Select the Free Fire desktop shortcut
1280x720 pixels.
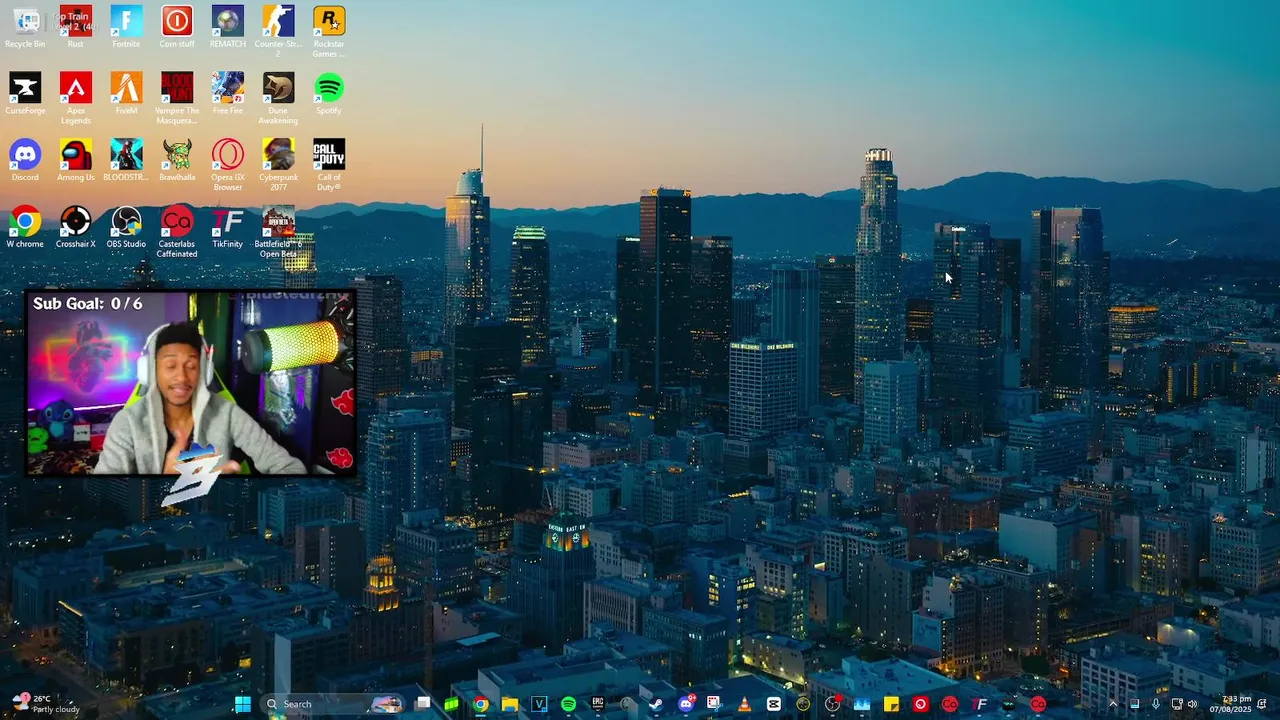(228, 94)
